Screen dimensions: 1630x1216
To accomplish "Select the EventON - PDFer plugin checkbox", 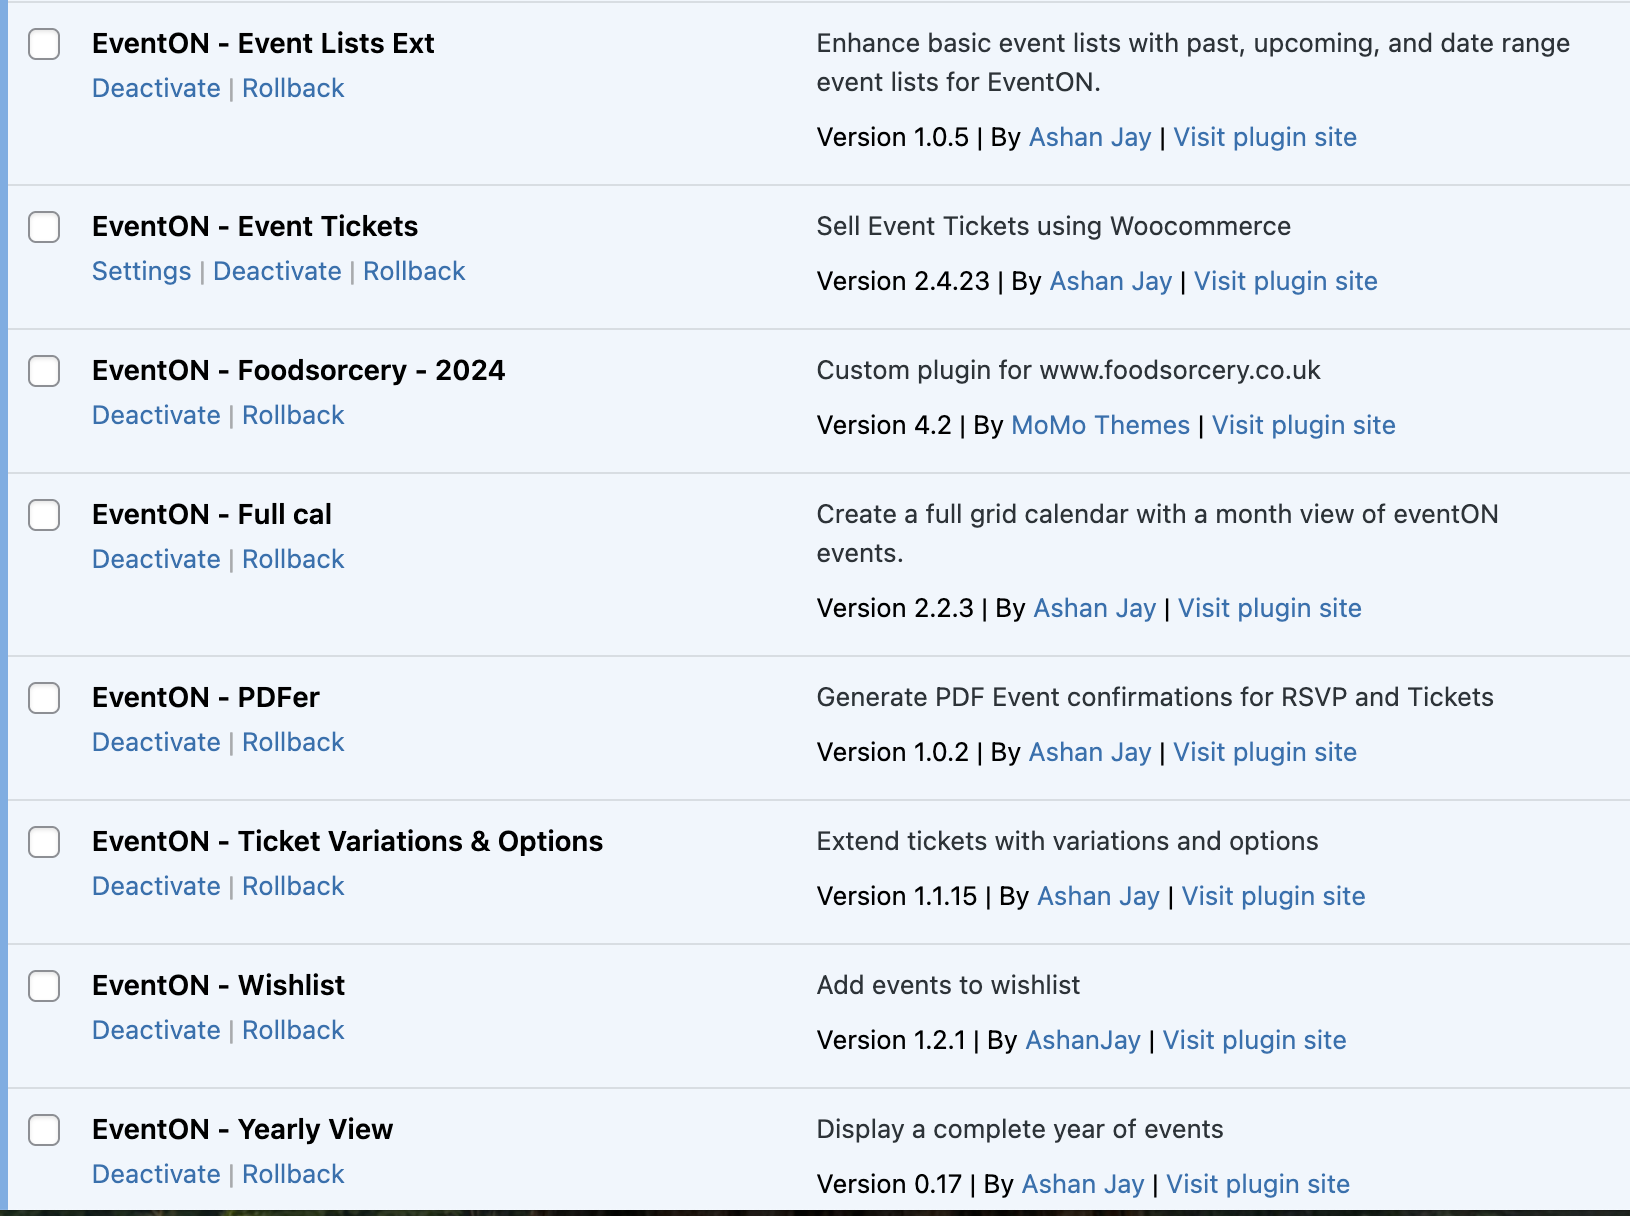I will coord(44,698).
